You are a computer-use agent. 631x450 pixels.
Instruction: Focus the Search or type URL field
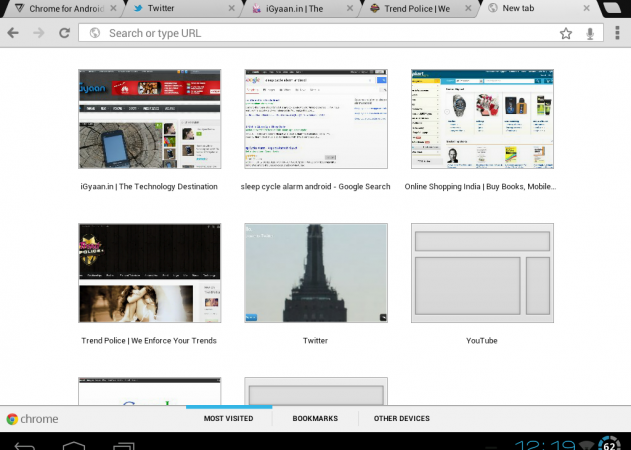pyautogui.click(x=320, y=33)
